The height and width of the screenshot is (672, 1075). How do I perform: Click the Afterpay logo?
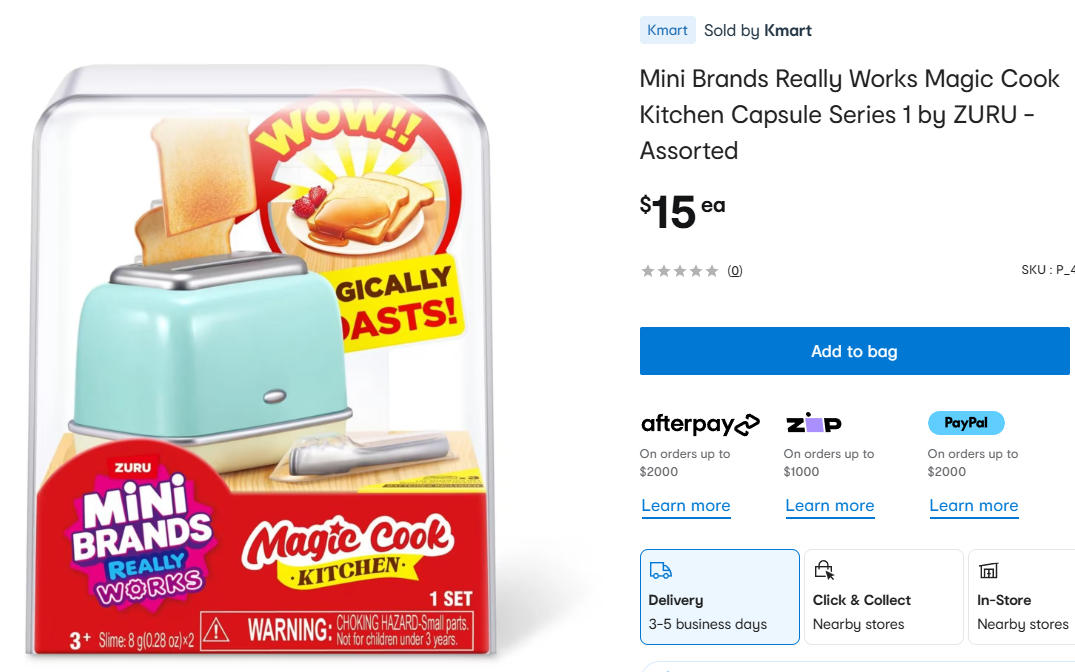(700, 424)
